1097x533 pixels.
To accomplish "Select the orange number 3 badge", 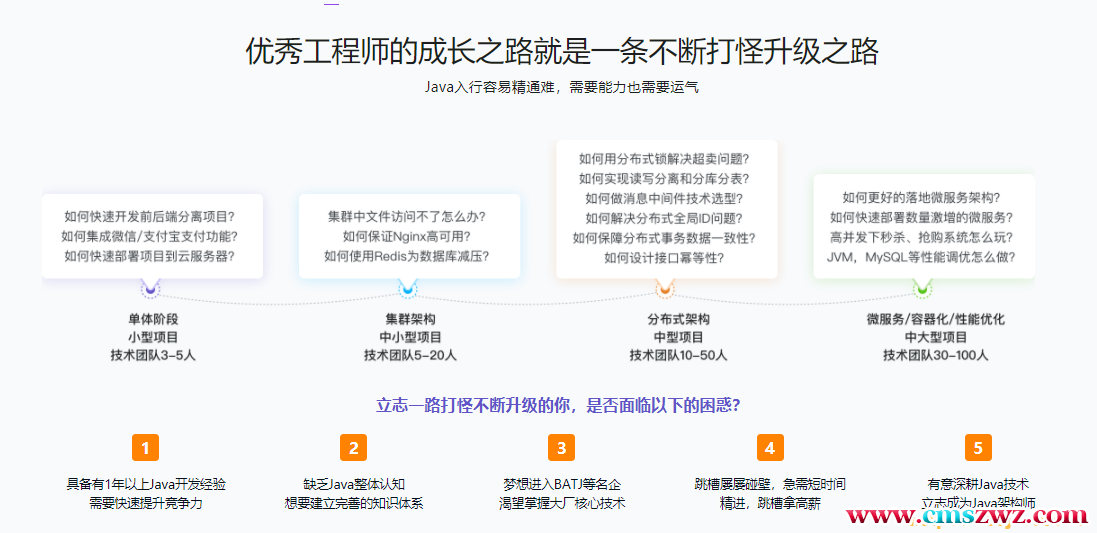I will [561, 447].
